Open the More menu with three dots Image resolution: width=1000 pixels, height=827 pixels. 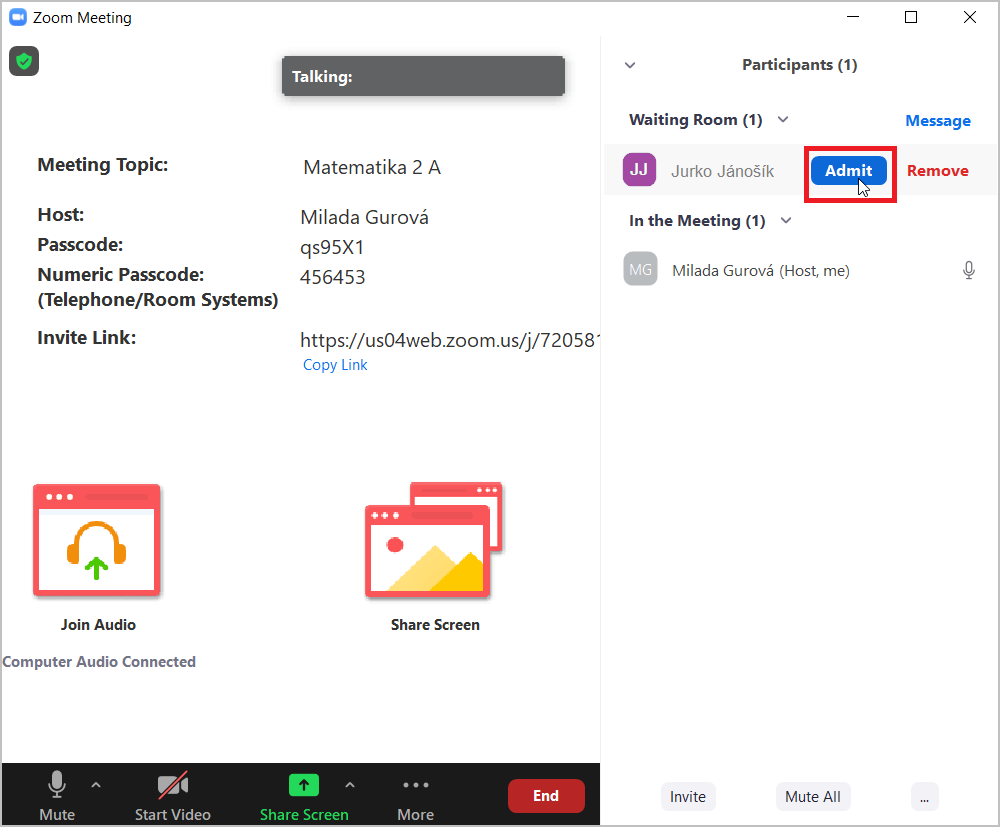(416, 797)
